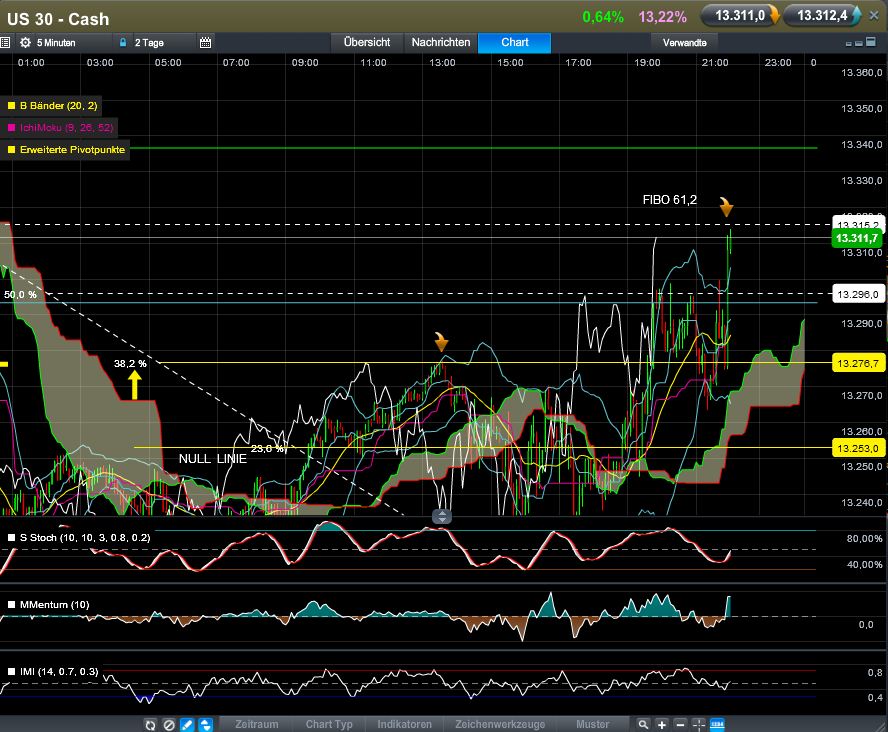This screenshot has width=888, height=732.
Task: Zoom in with the plus icon
Action: click(x=662, y=724)
